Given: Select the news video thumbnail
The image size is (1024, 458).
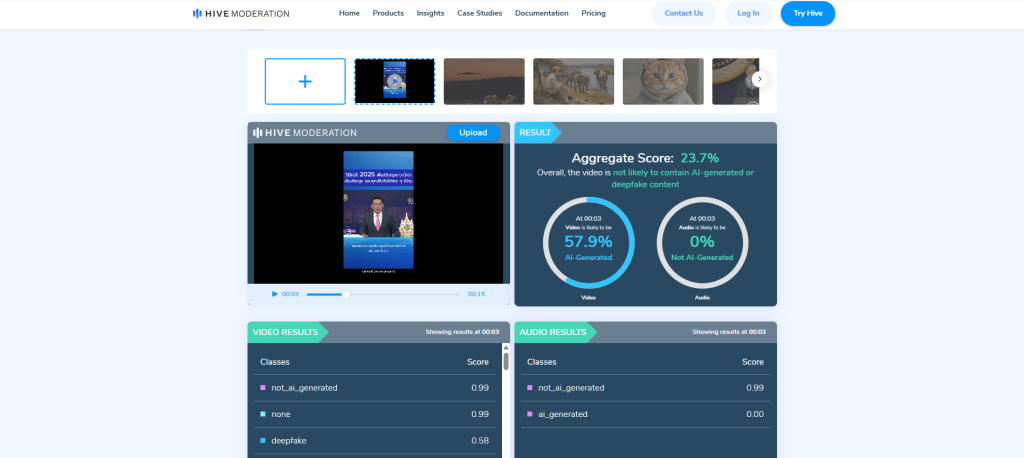Looking at the screenshot, I should [394, 81].
